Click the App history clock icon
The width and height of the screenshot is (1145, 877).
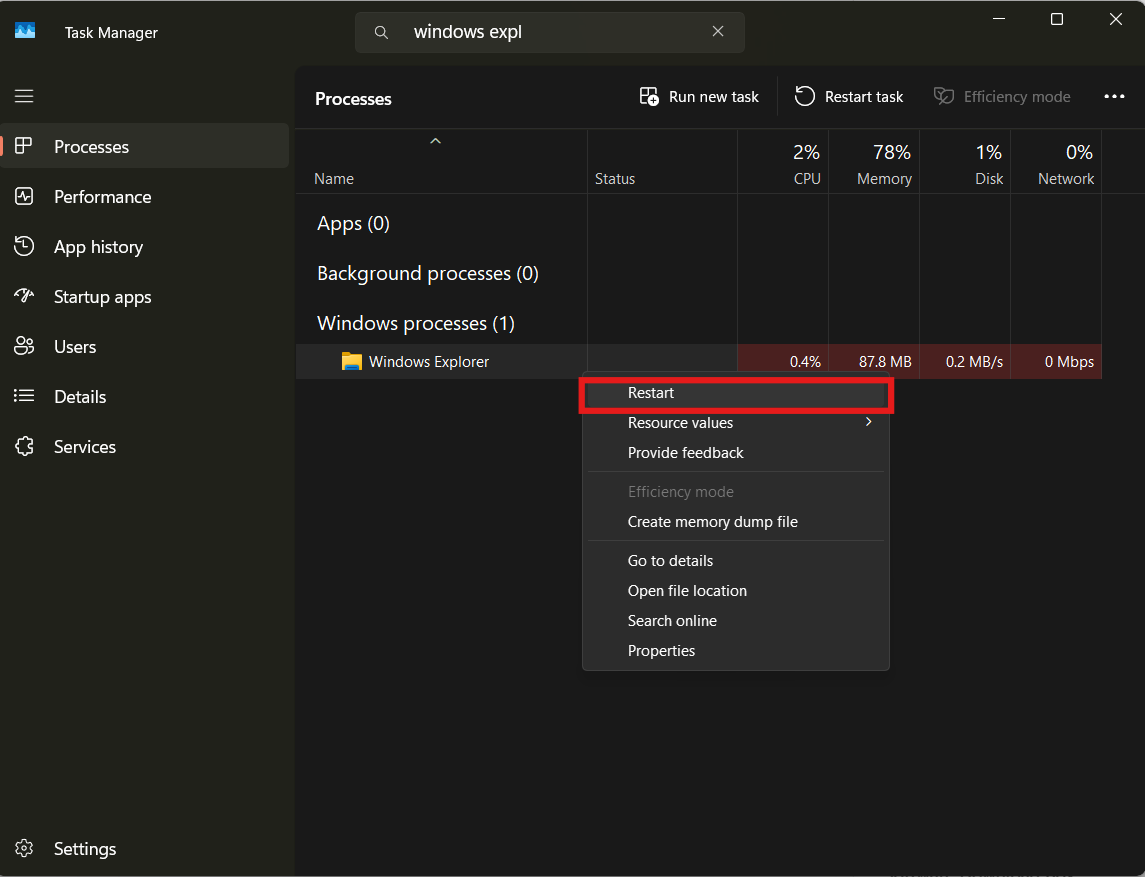23,246
